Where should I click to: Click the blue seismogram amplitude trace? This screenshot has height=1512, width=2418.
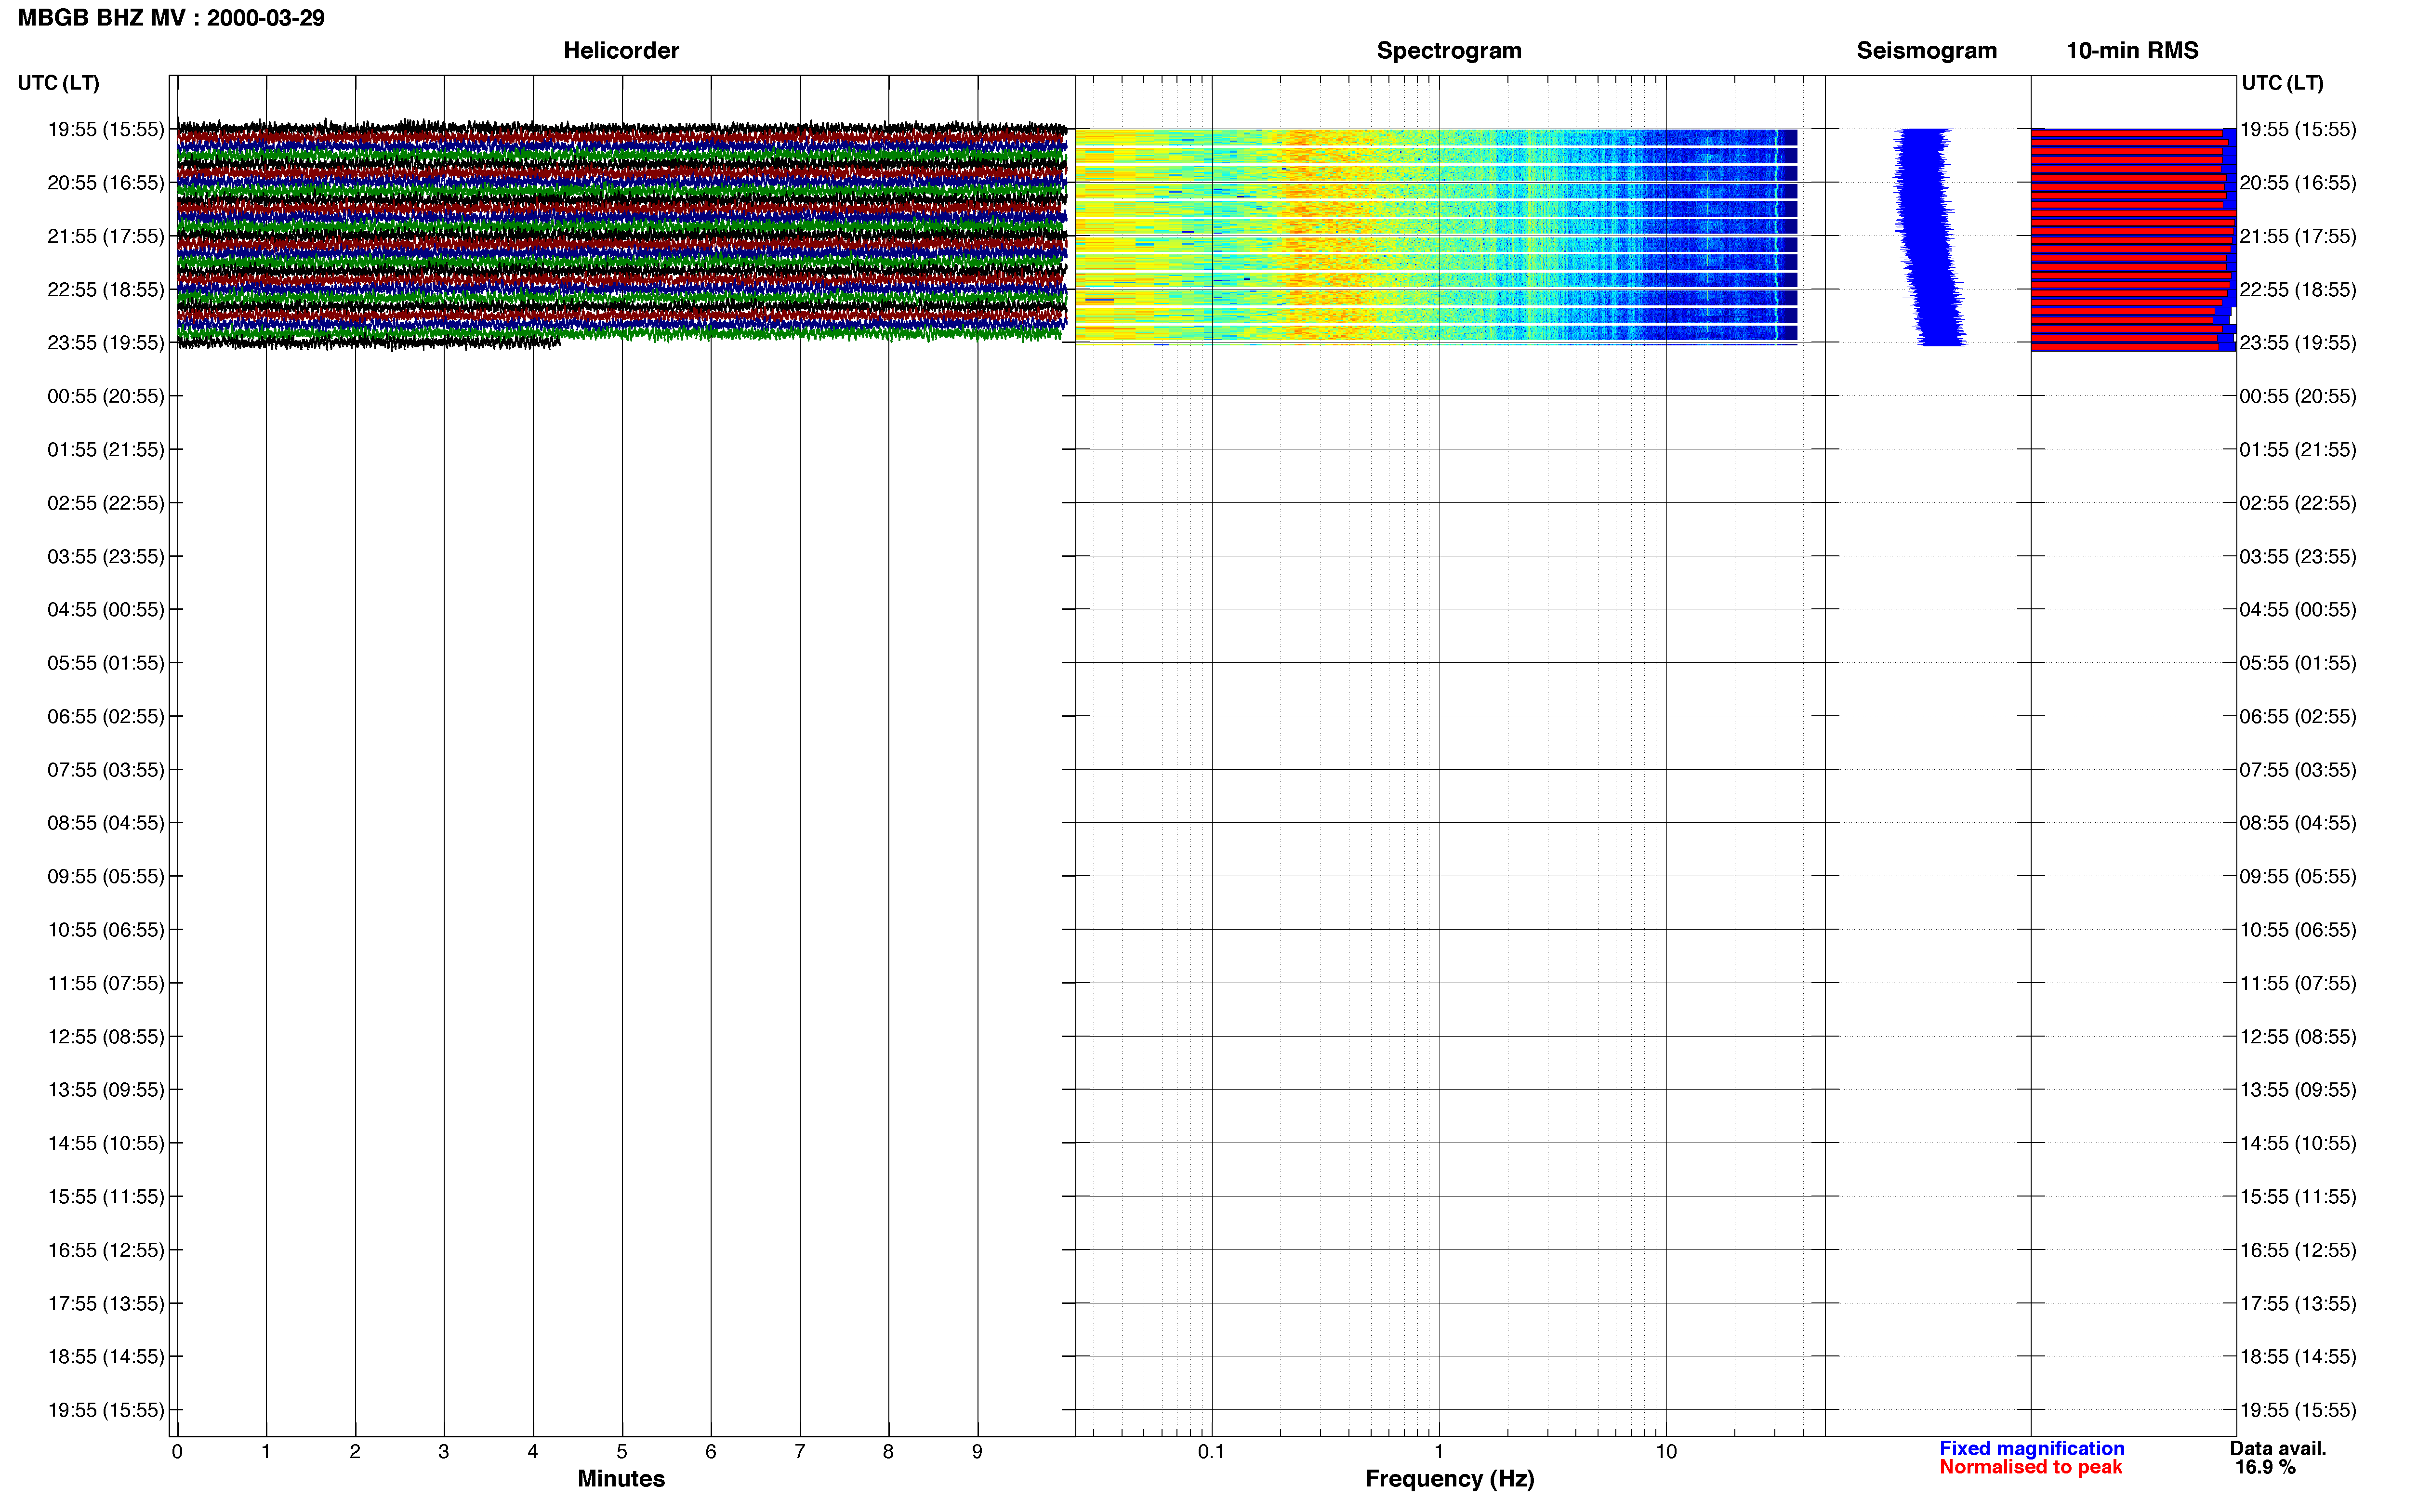click(x=1930, y=237)
